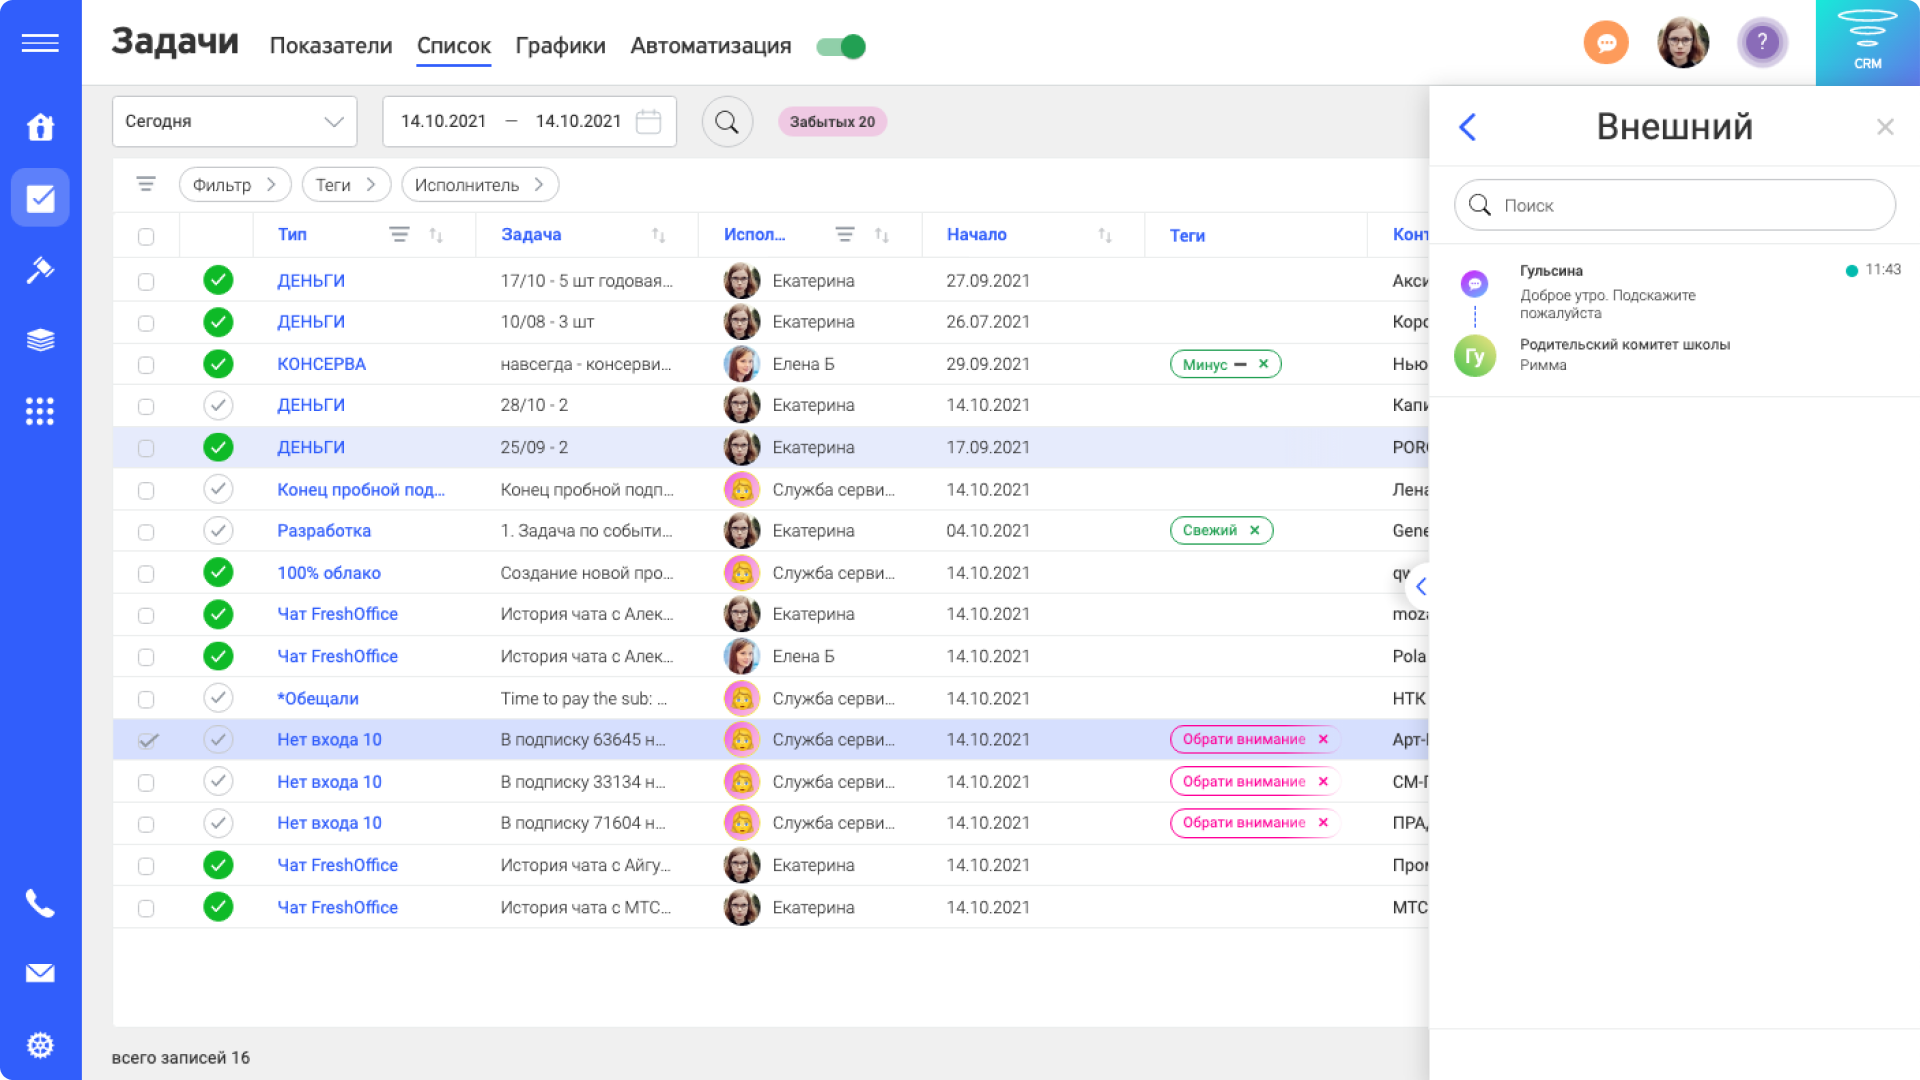Viewport: 1920px width, 1080px height.
Task: Check the select-all checkbox in table header
Action: pos(147,235)
